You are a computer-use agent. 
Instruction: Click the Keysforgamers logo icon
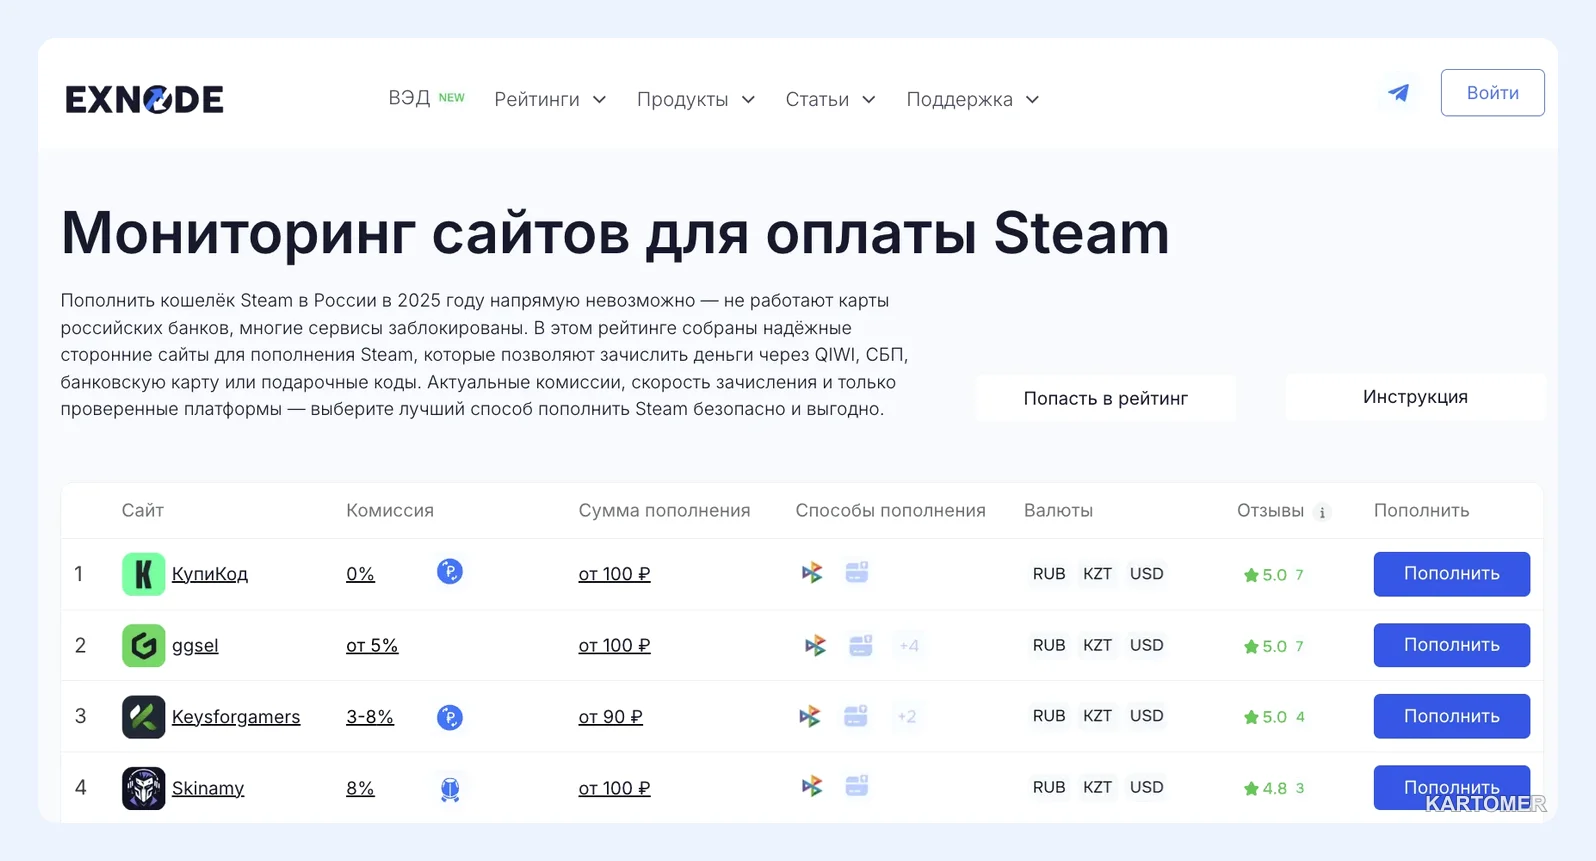pyautogui.click(x=143, y=717)
